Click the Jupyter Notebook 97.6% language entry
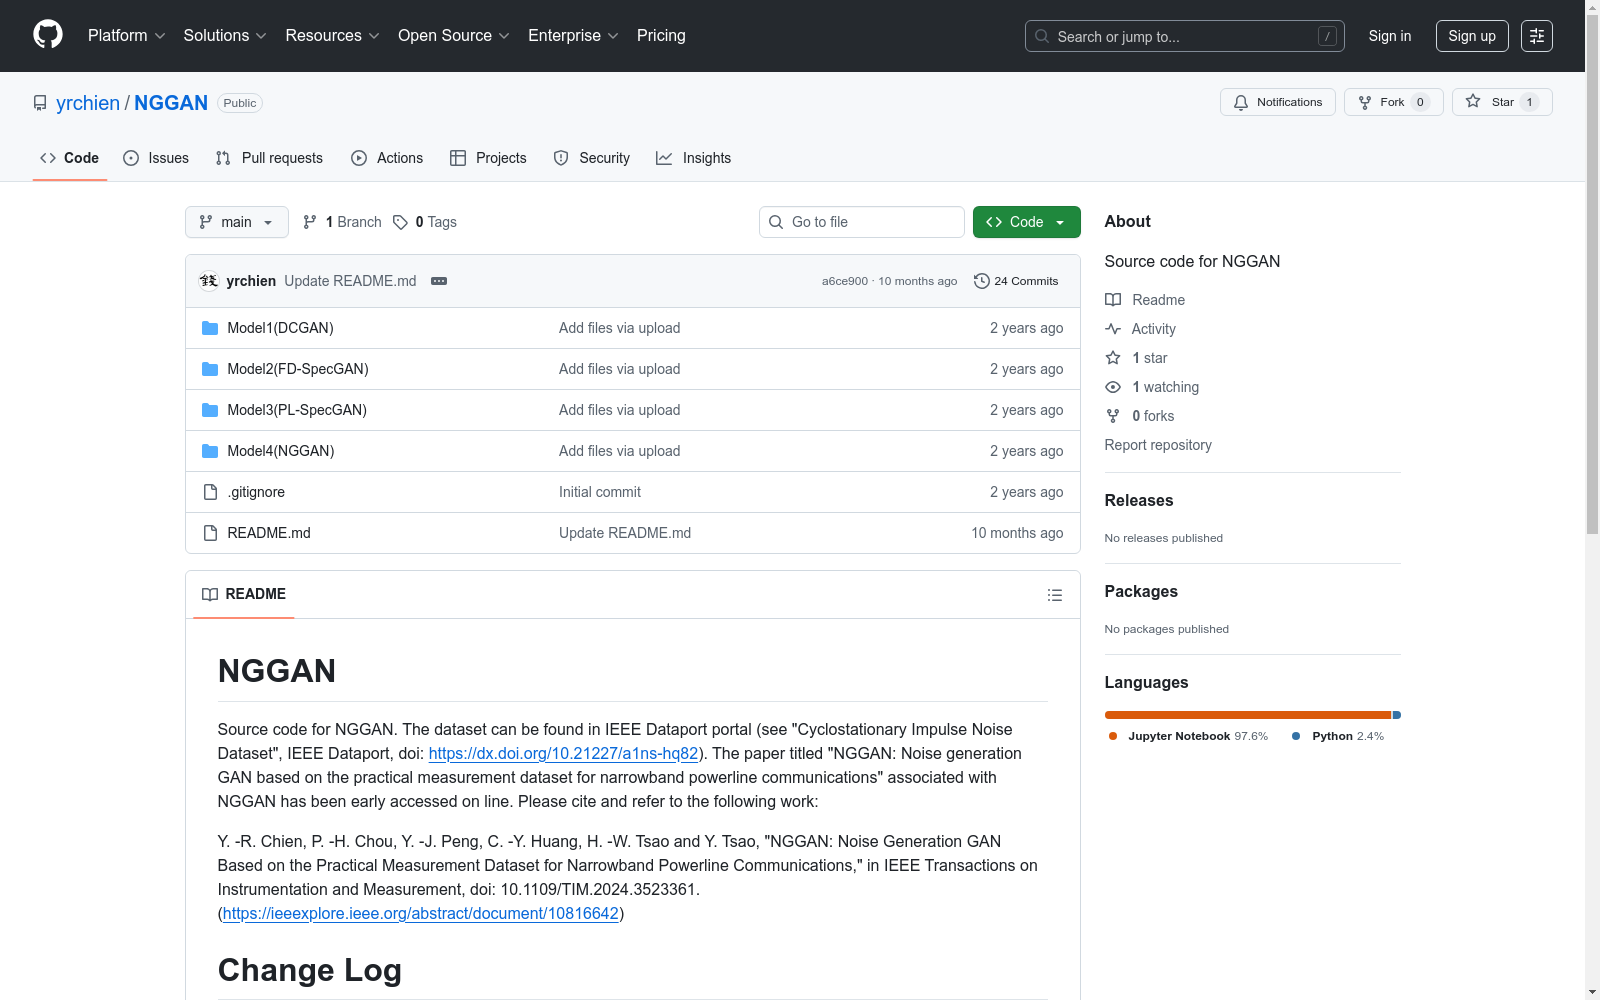Viewport: 1600px width, 1000px height. [x=1188, y=736]
